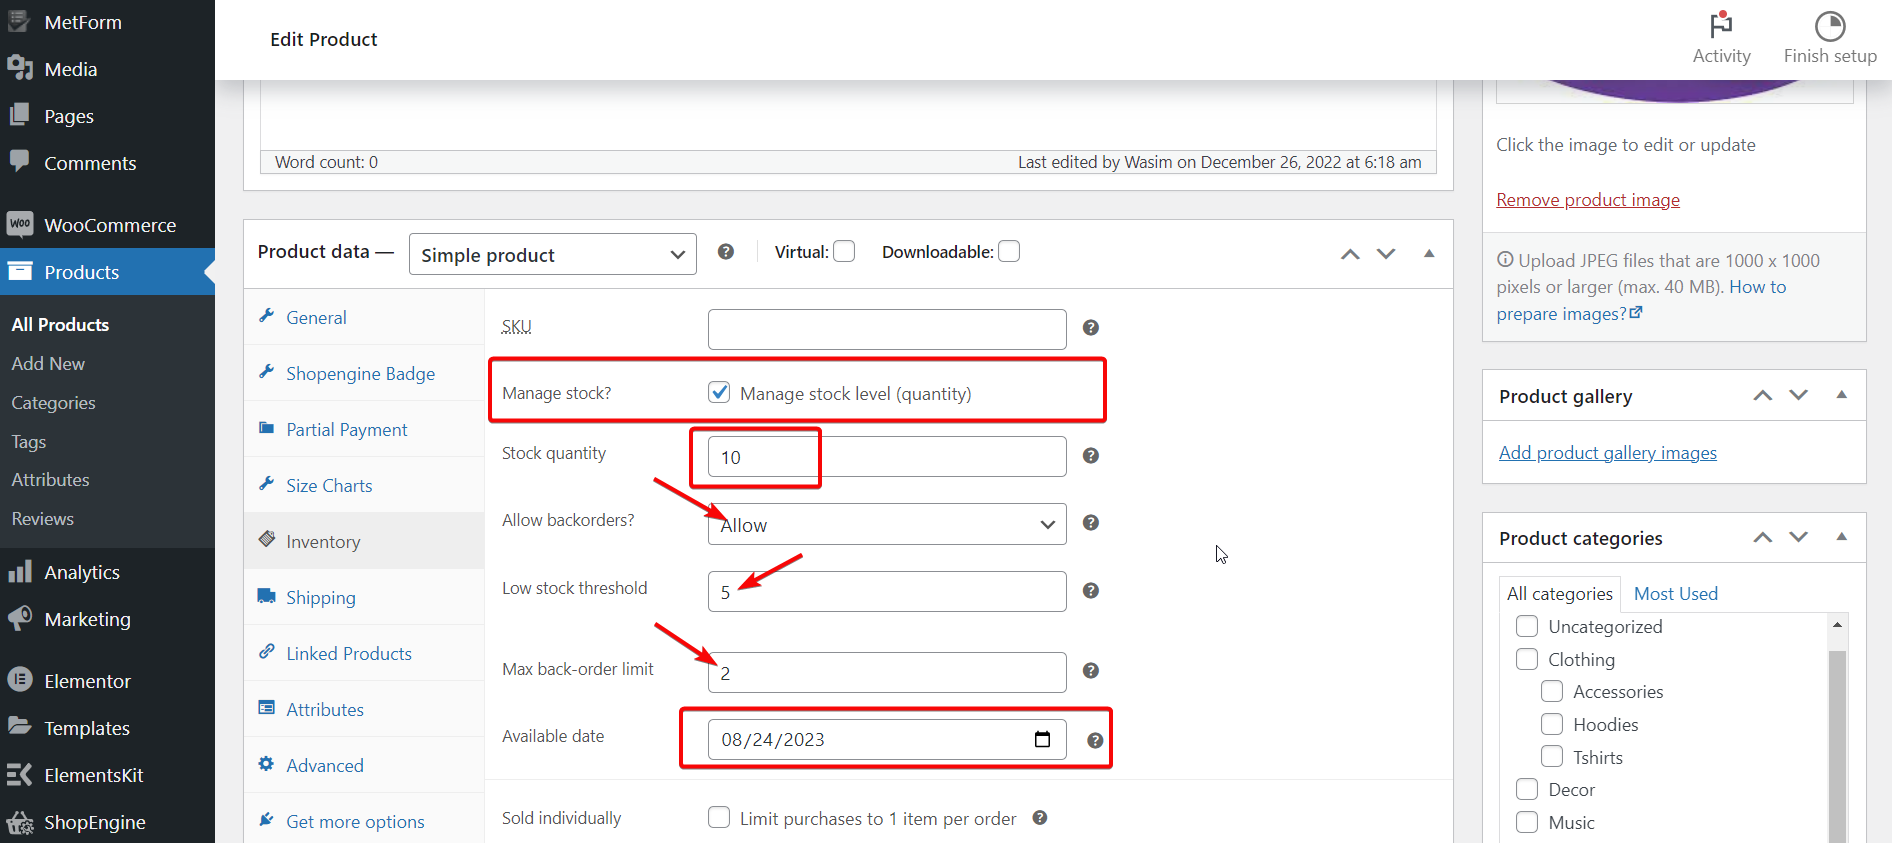Click the help icon beside Max back-order limit

click(1091, 671)
